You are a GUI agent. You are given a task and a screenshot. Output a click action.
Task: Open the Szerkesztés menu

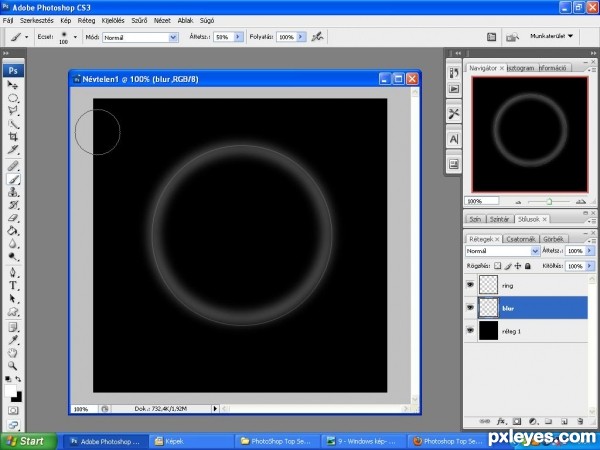coord(37,20)
